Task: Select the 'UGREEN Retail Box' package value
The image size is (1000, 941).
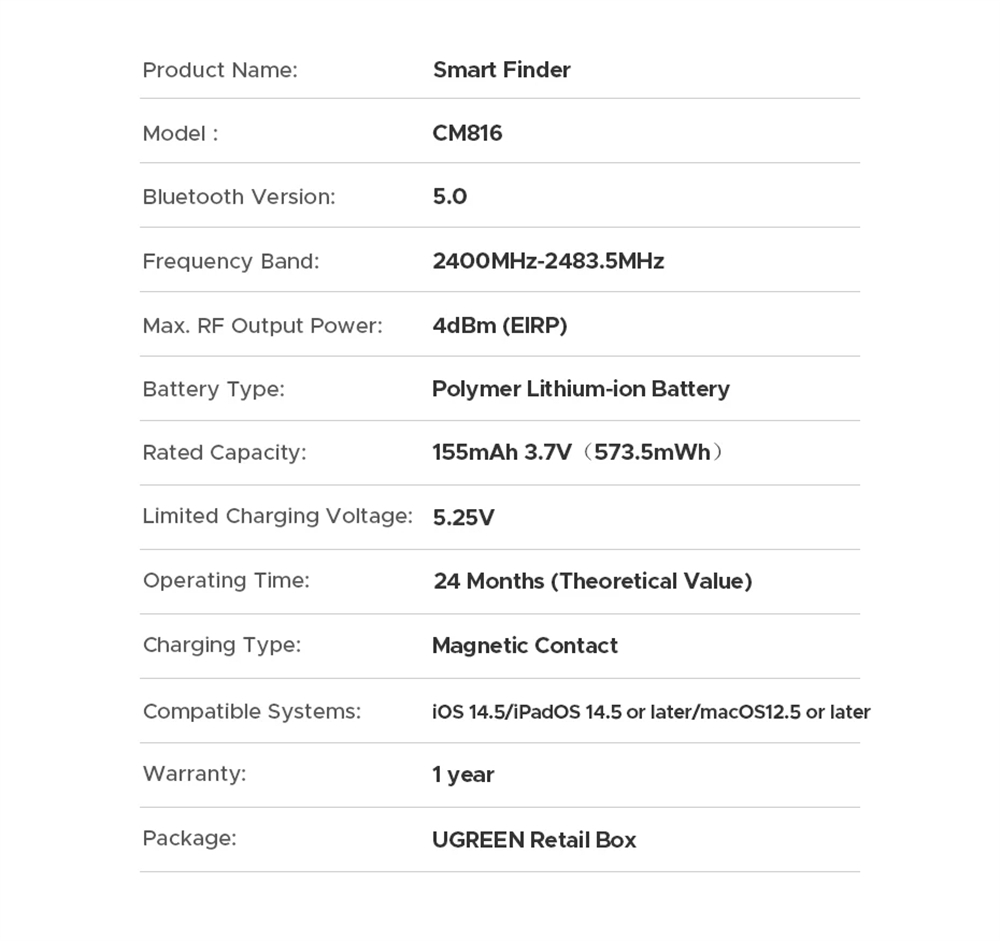Action: point(533,839)
